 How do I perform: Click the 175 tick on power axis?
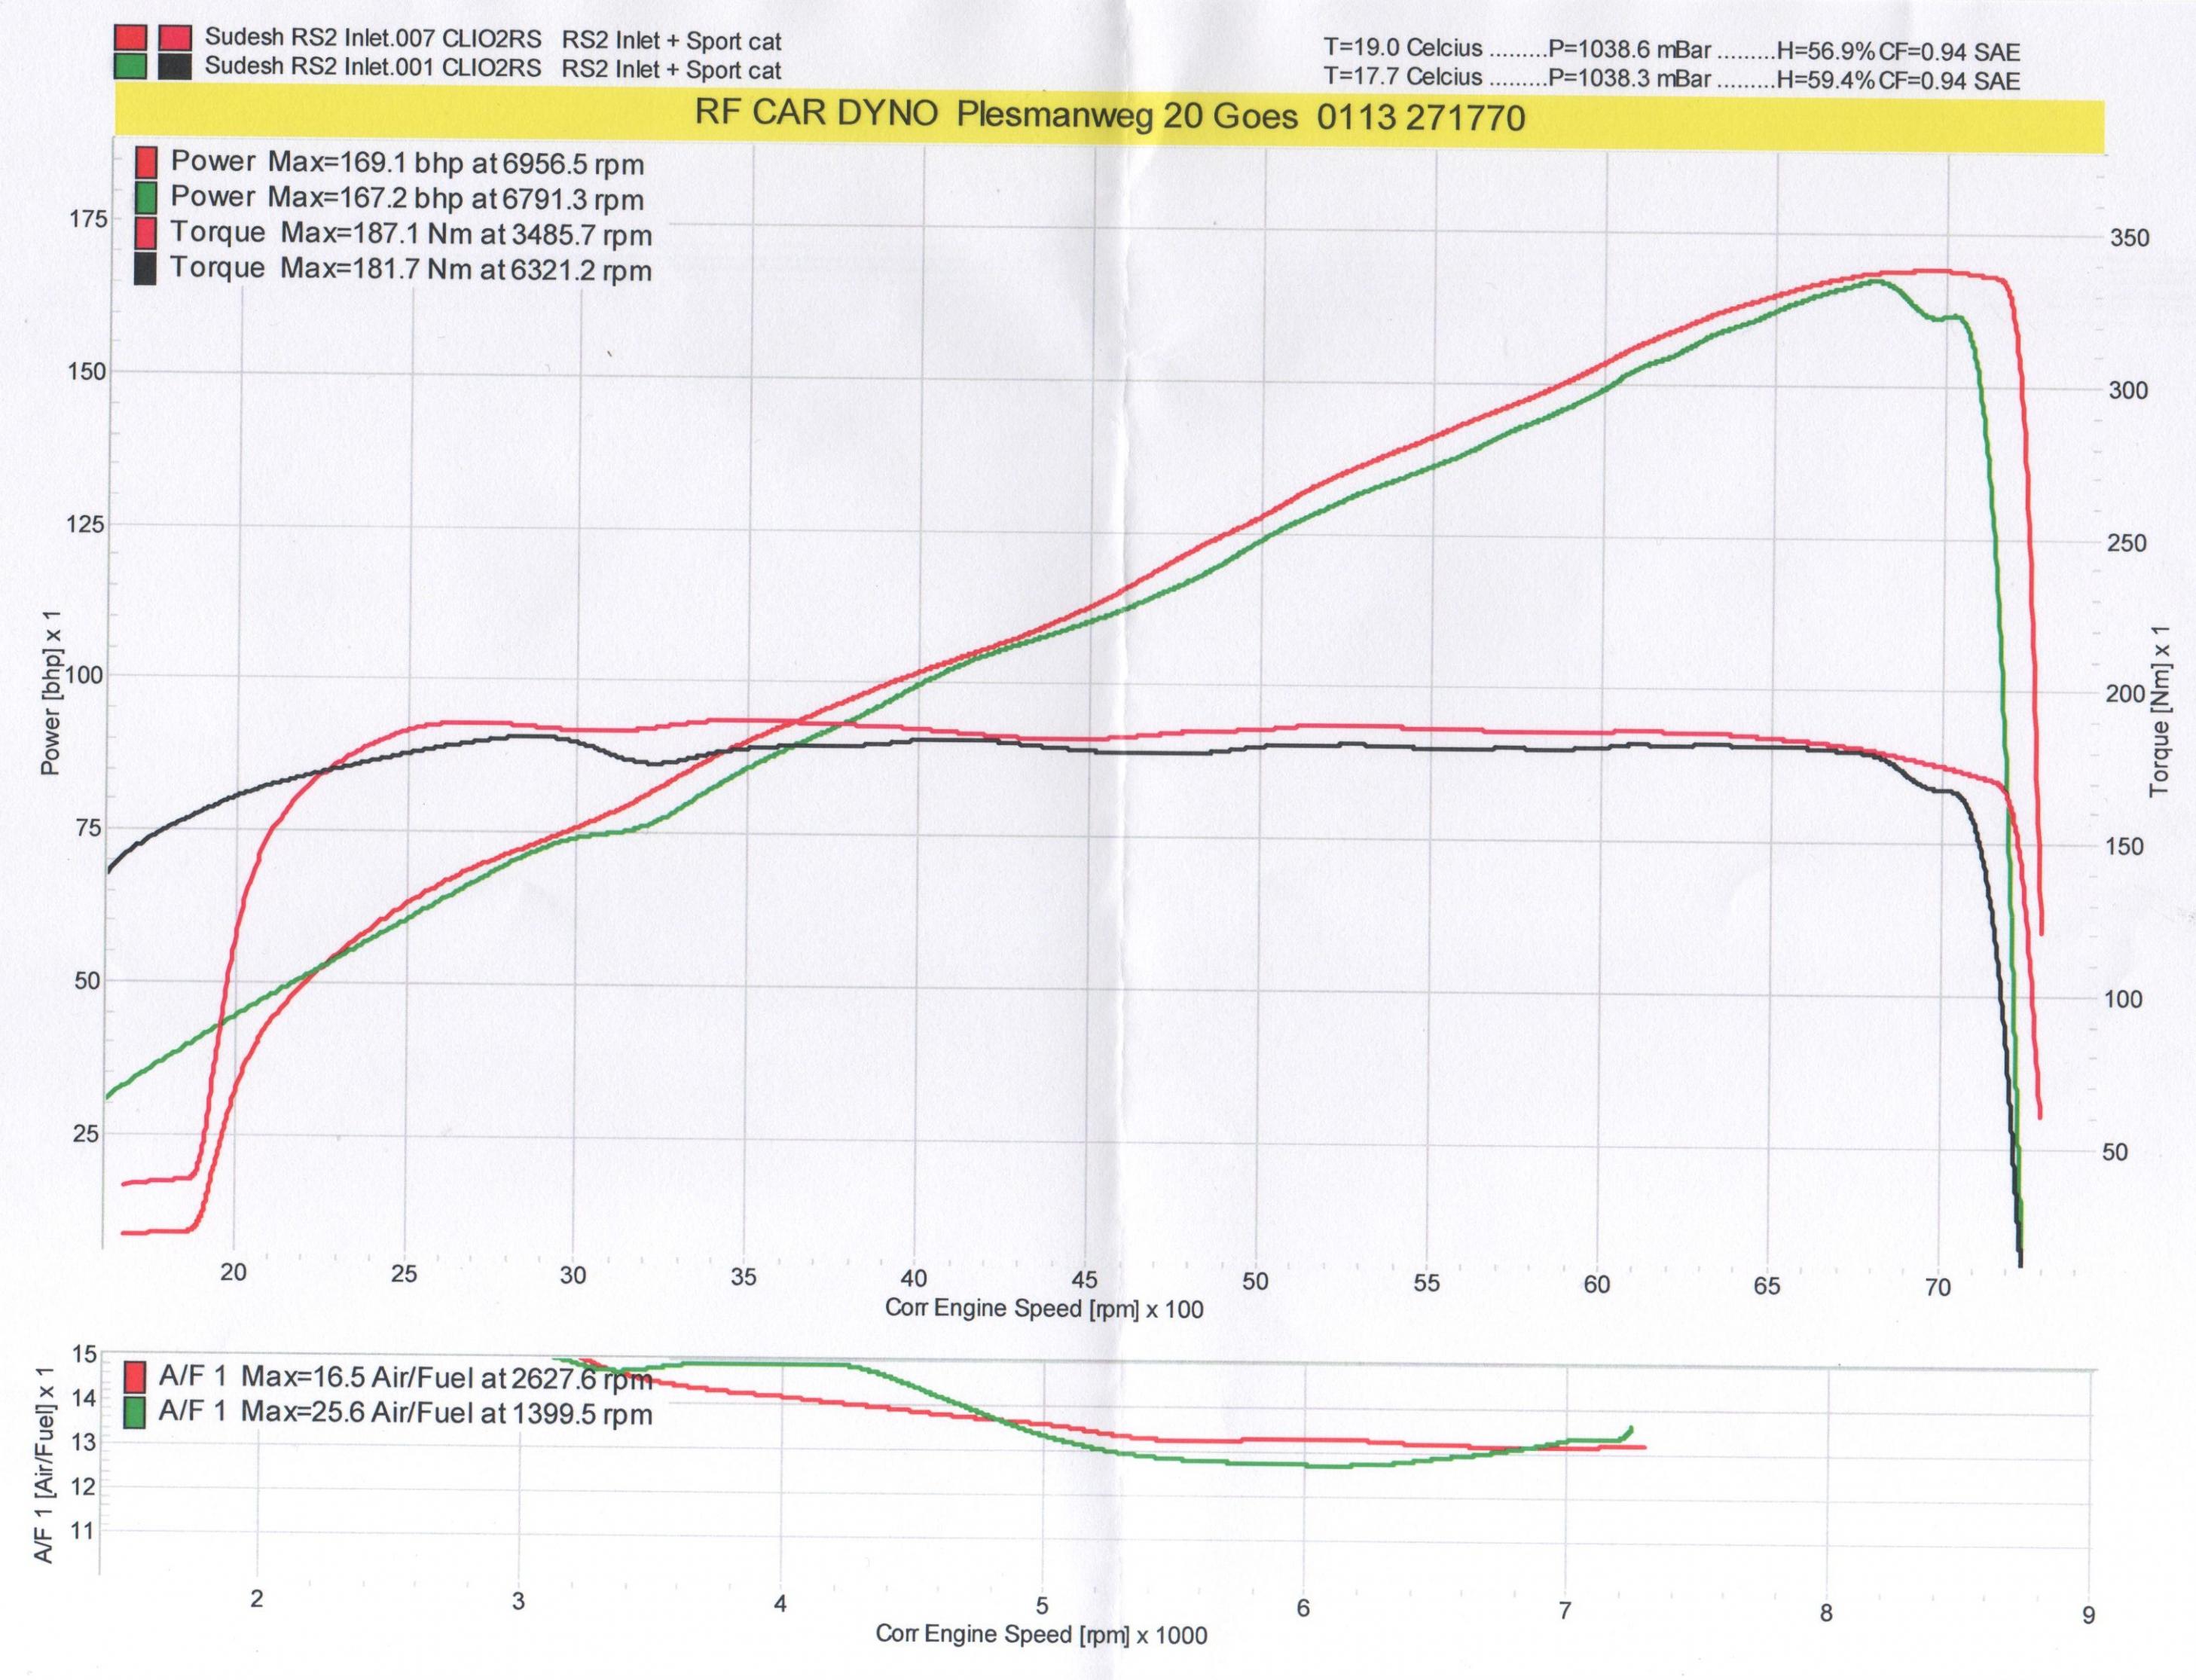click(90, 219)
